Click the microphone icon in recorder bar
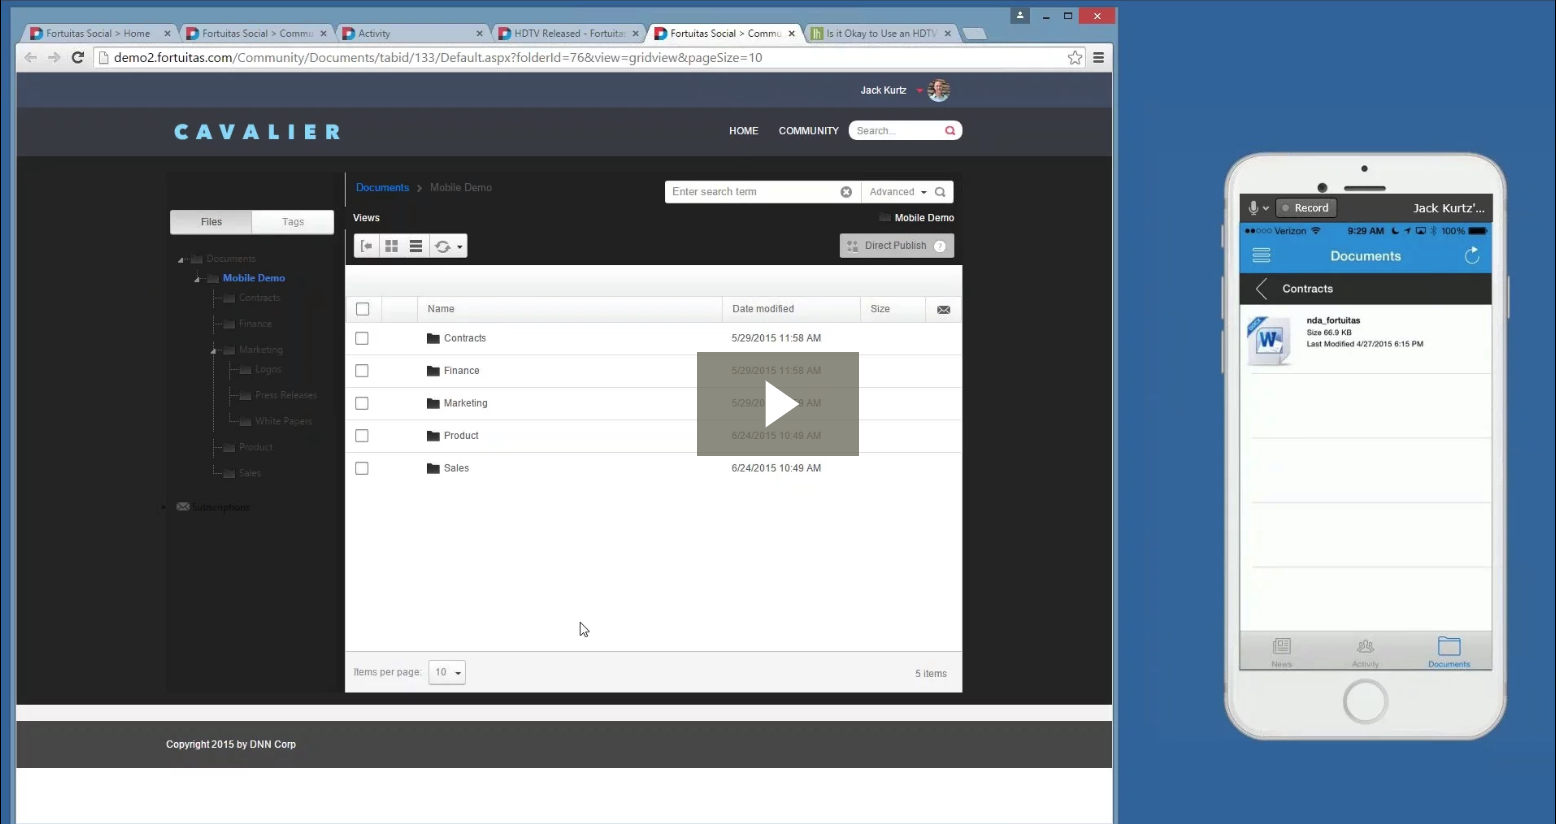Image resolution: width=1556 pixels, height=824 pixels. pos(1253,208)
